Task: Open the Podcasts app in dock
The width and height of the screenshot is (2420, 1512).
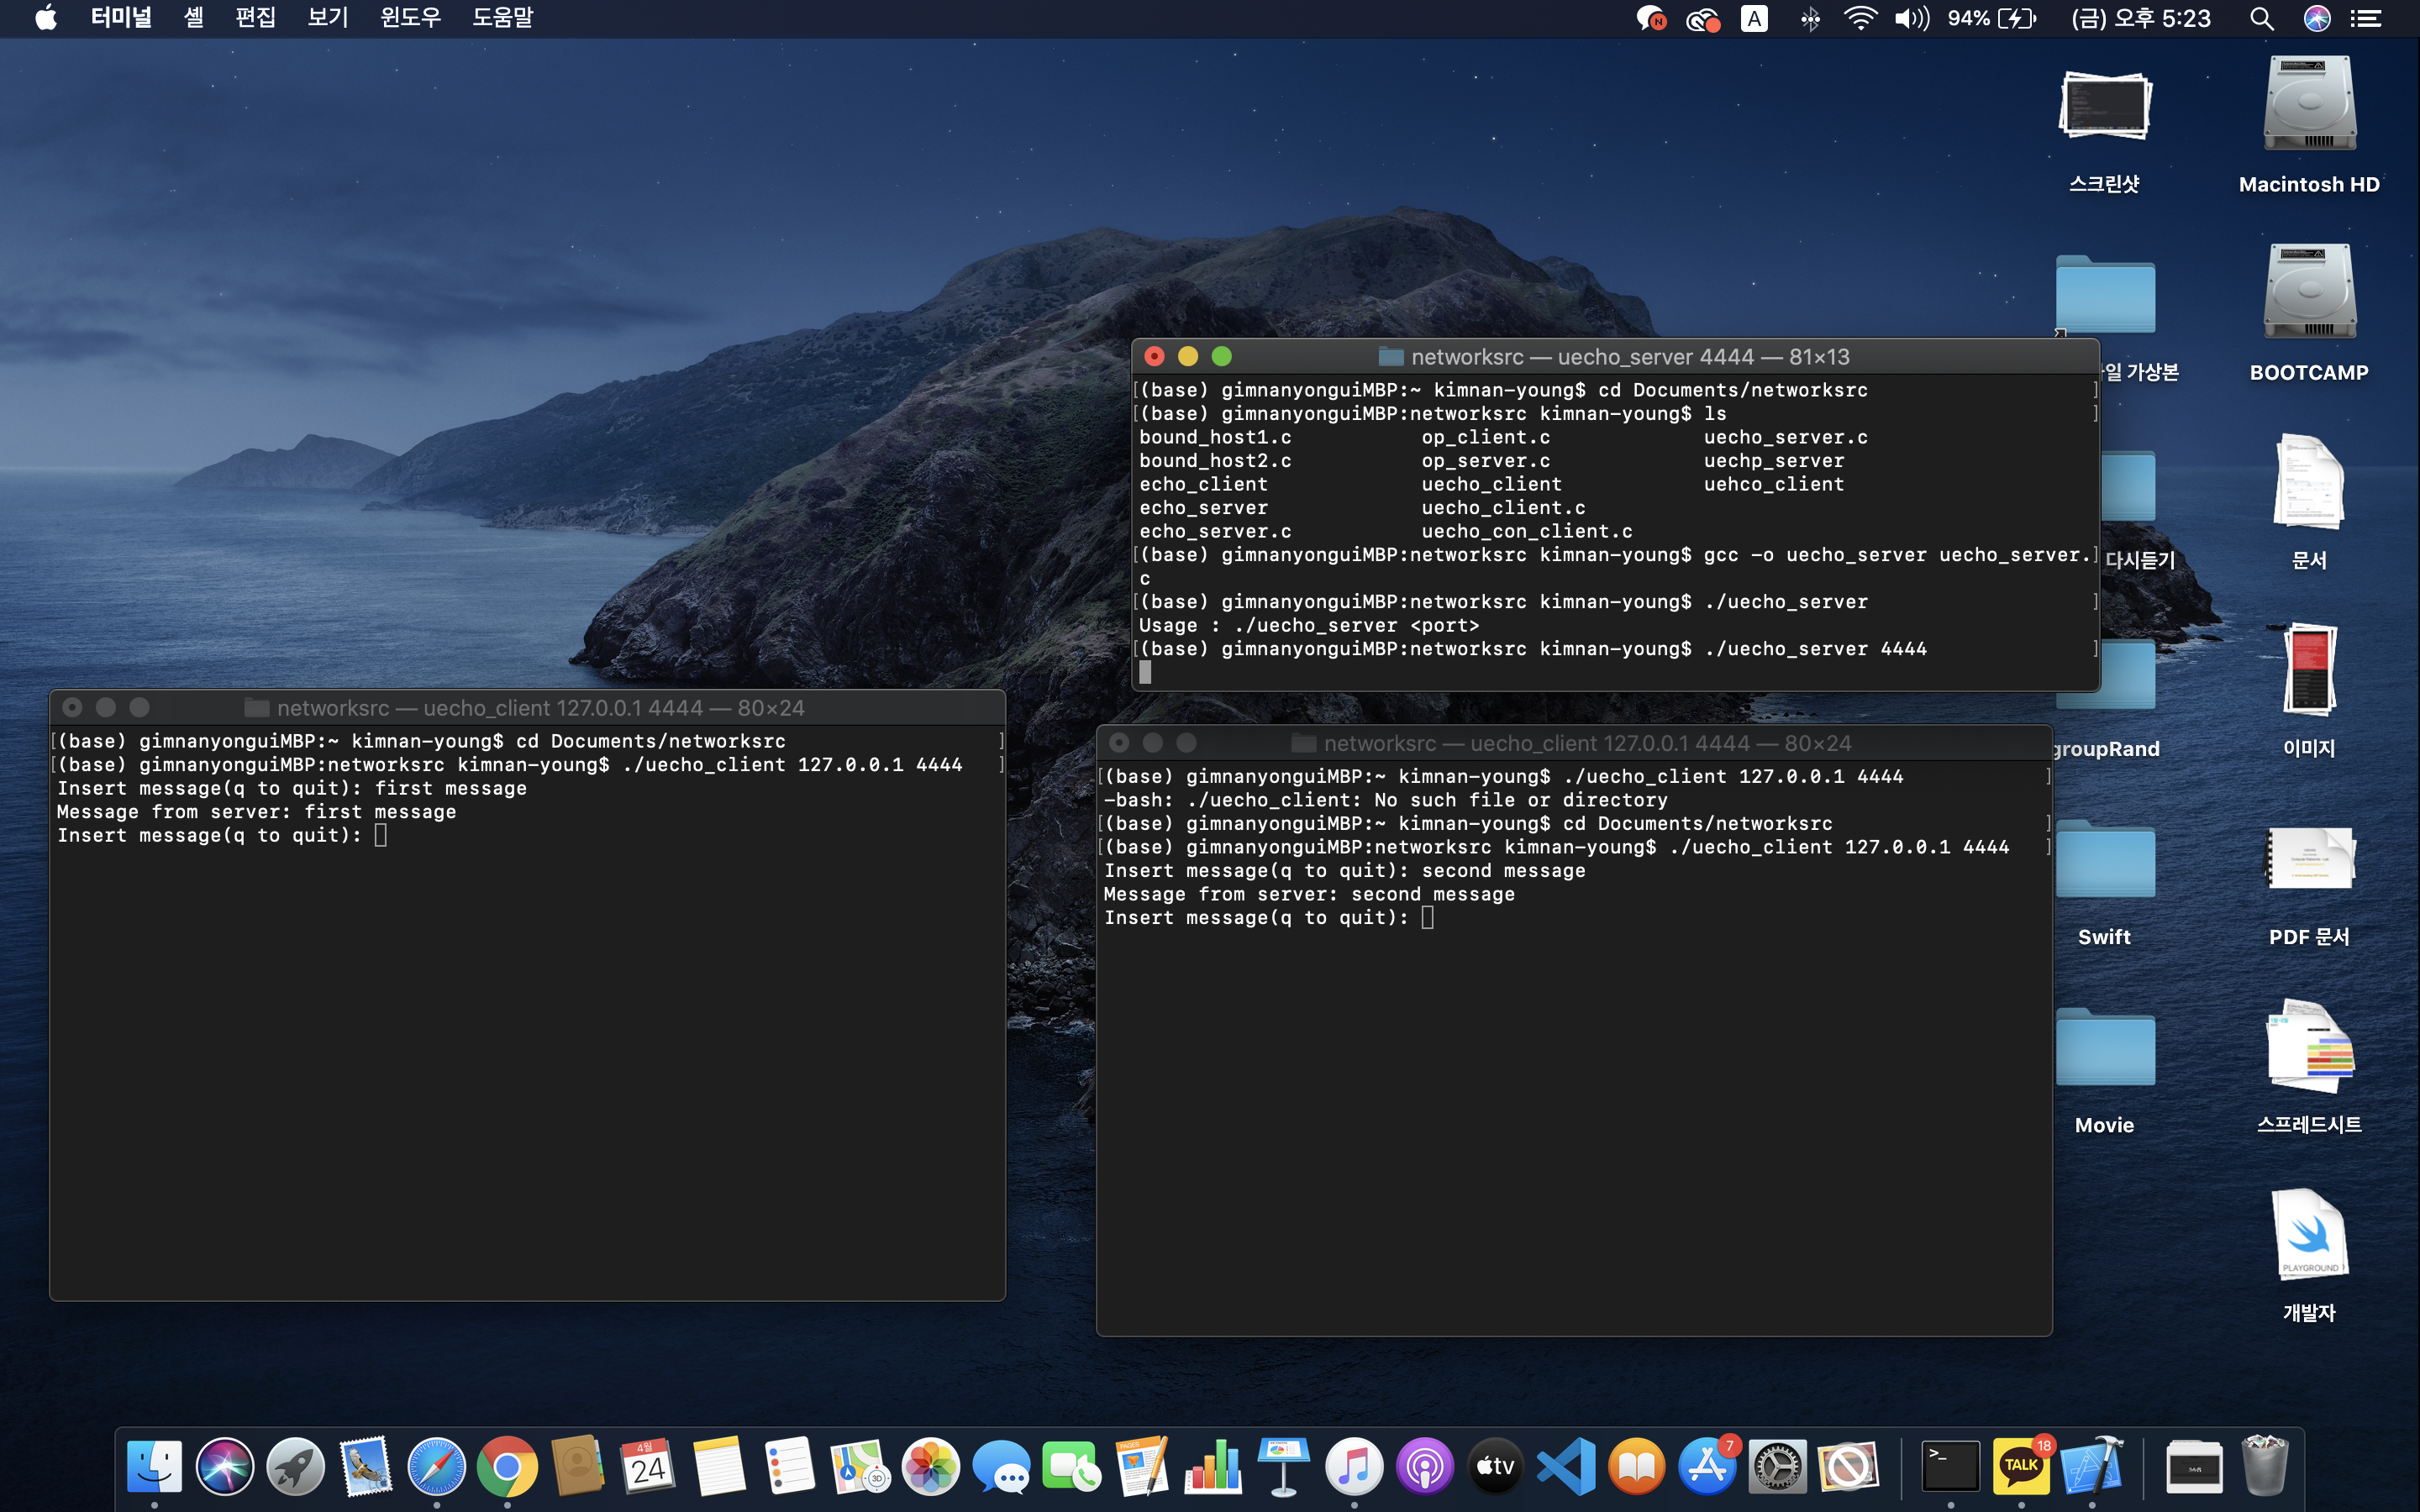Action: [x=1424, y=1467]
